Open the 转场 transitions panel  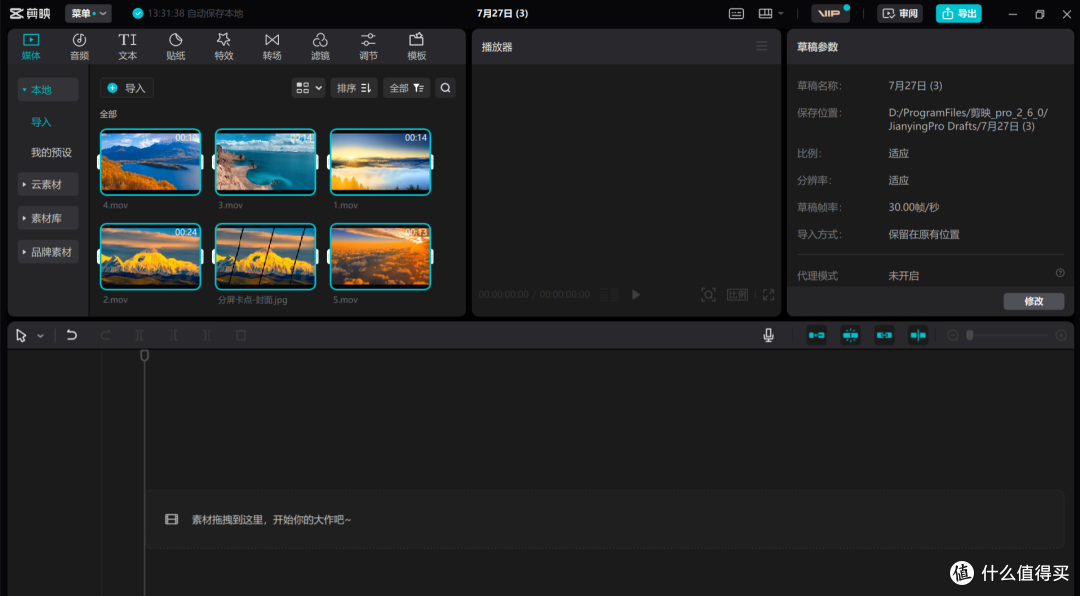(x=272, y=47)
